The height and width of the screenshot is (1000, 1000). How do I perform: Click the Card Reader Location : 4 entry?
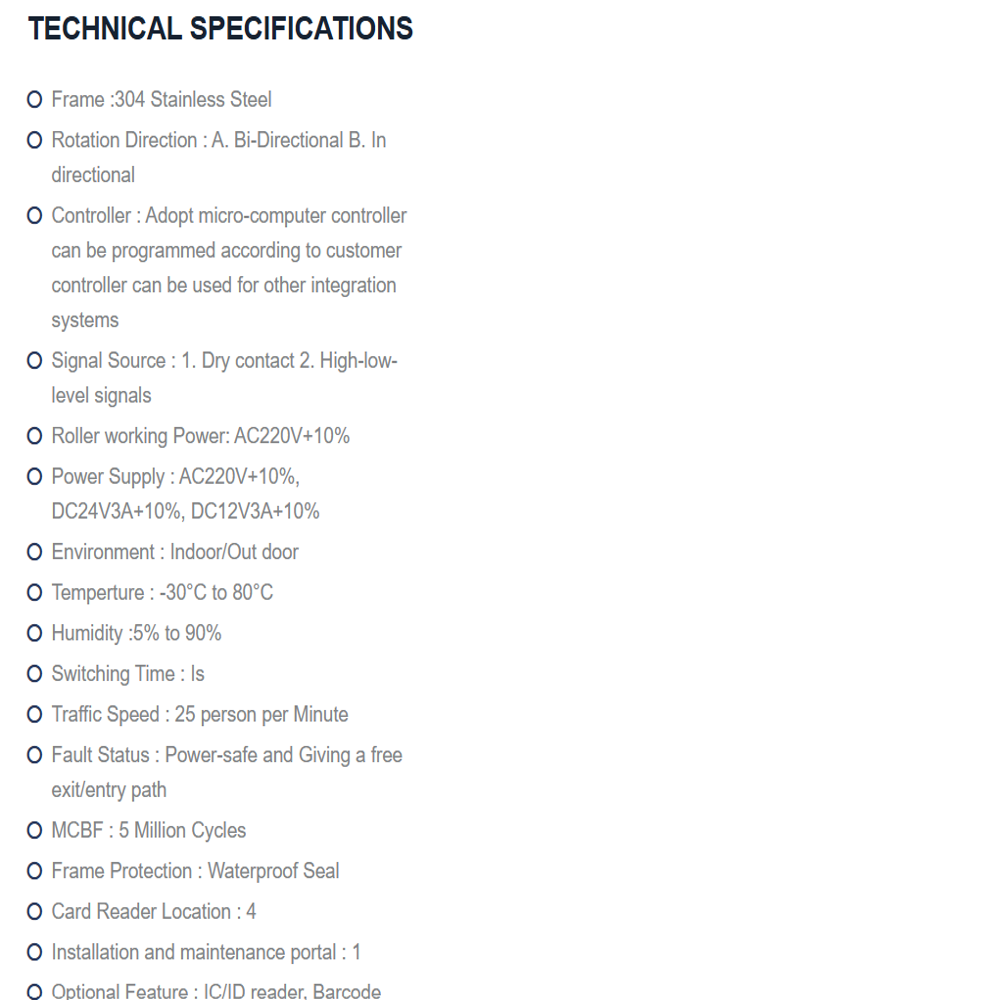(154, 912)
